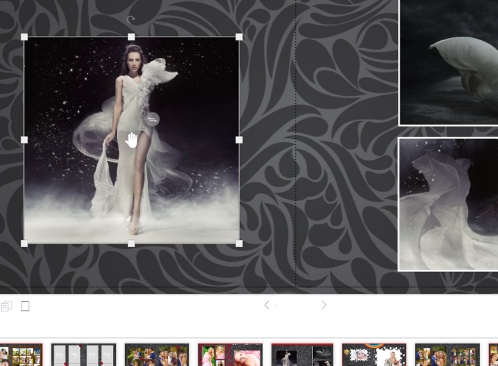Click the rotate handle above the selected photo
This screenshot has height=366, width=498.
tap(131, 20)
